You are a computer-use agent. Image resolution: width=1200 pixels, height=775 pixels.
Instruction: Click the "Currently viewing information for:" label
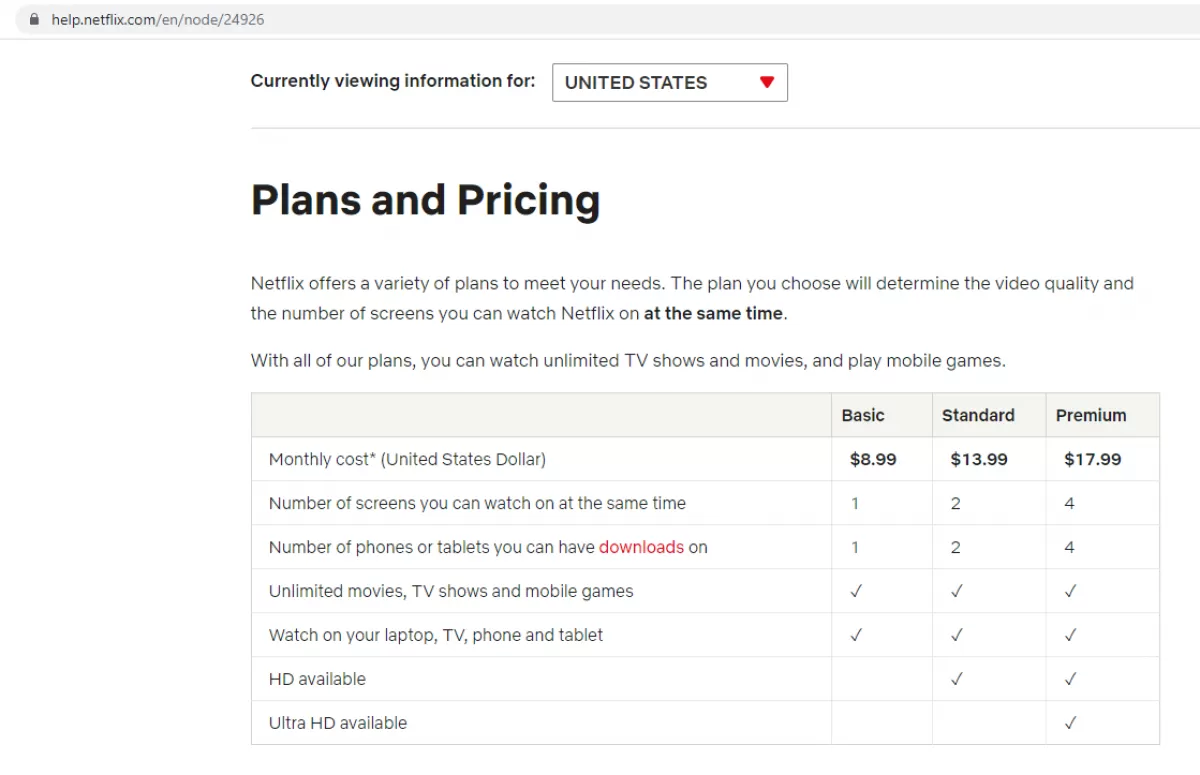(x=393, y=81)
